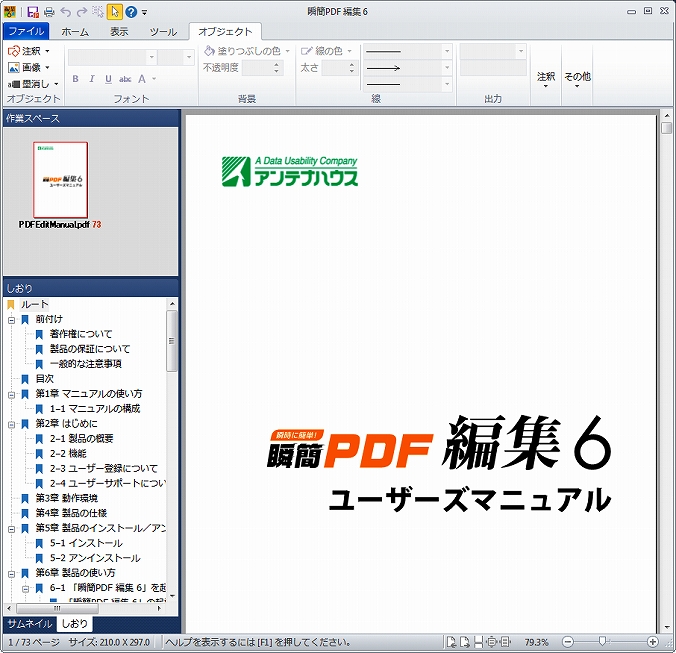The image size is (676, 653).
Task: Open the 2-1 製品の概要 bookmark
Action: coord(81,439)
